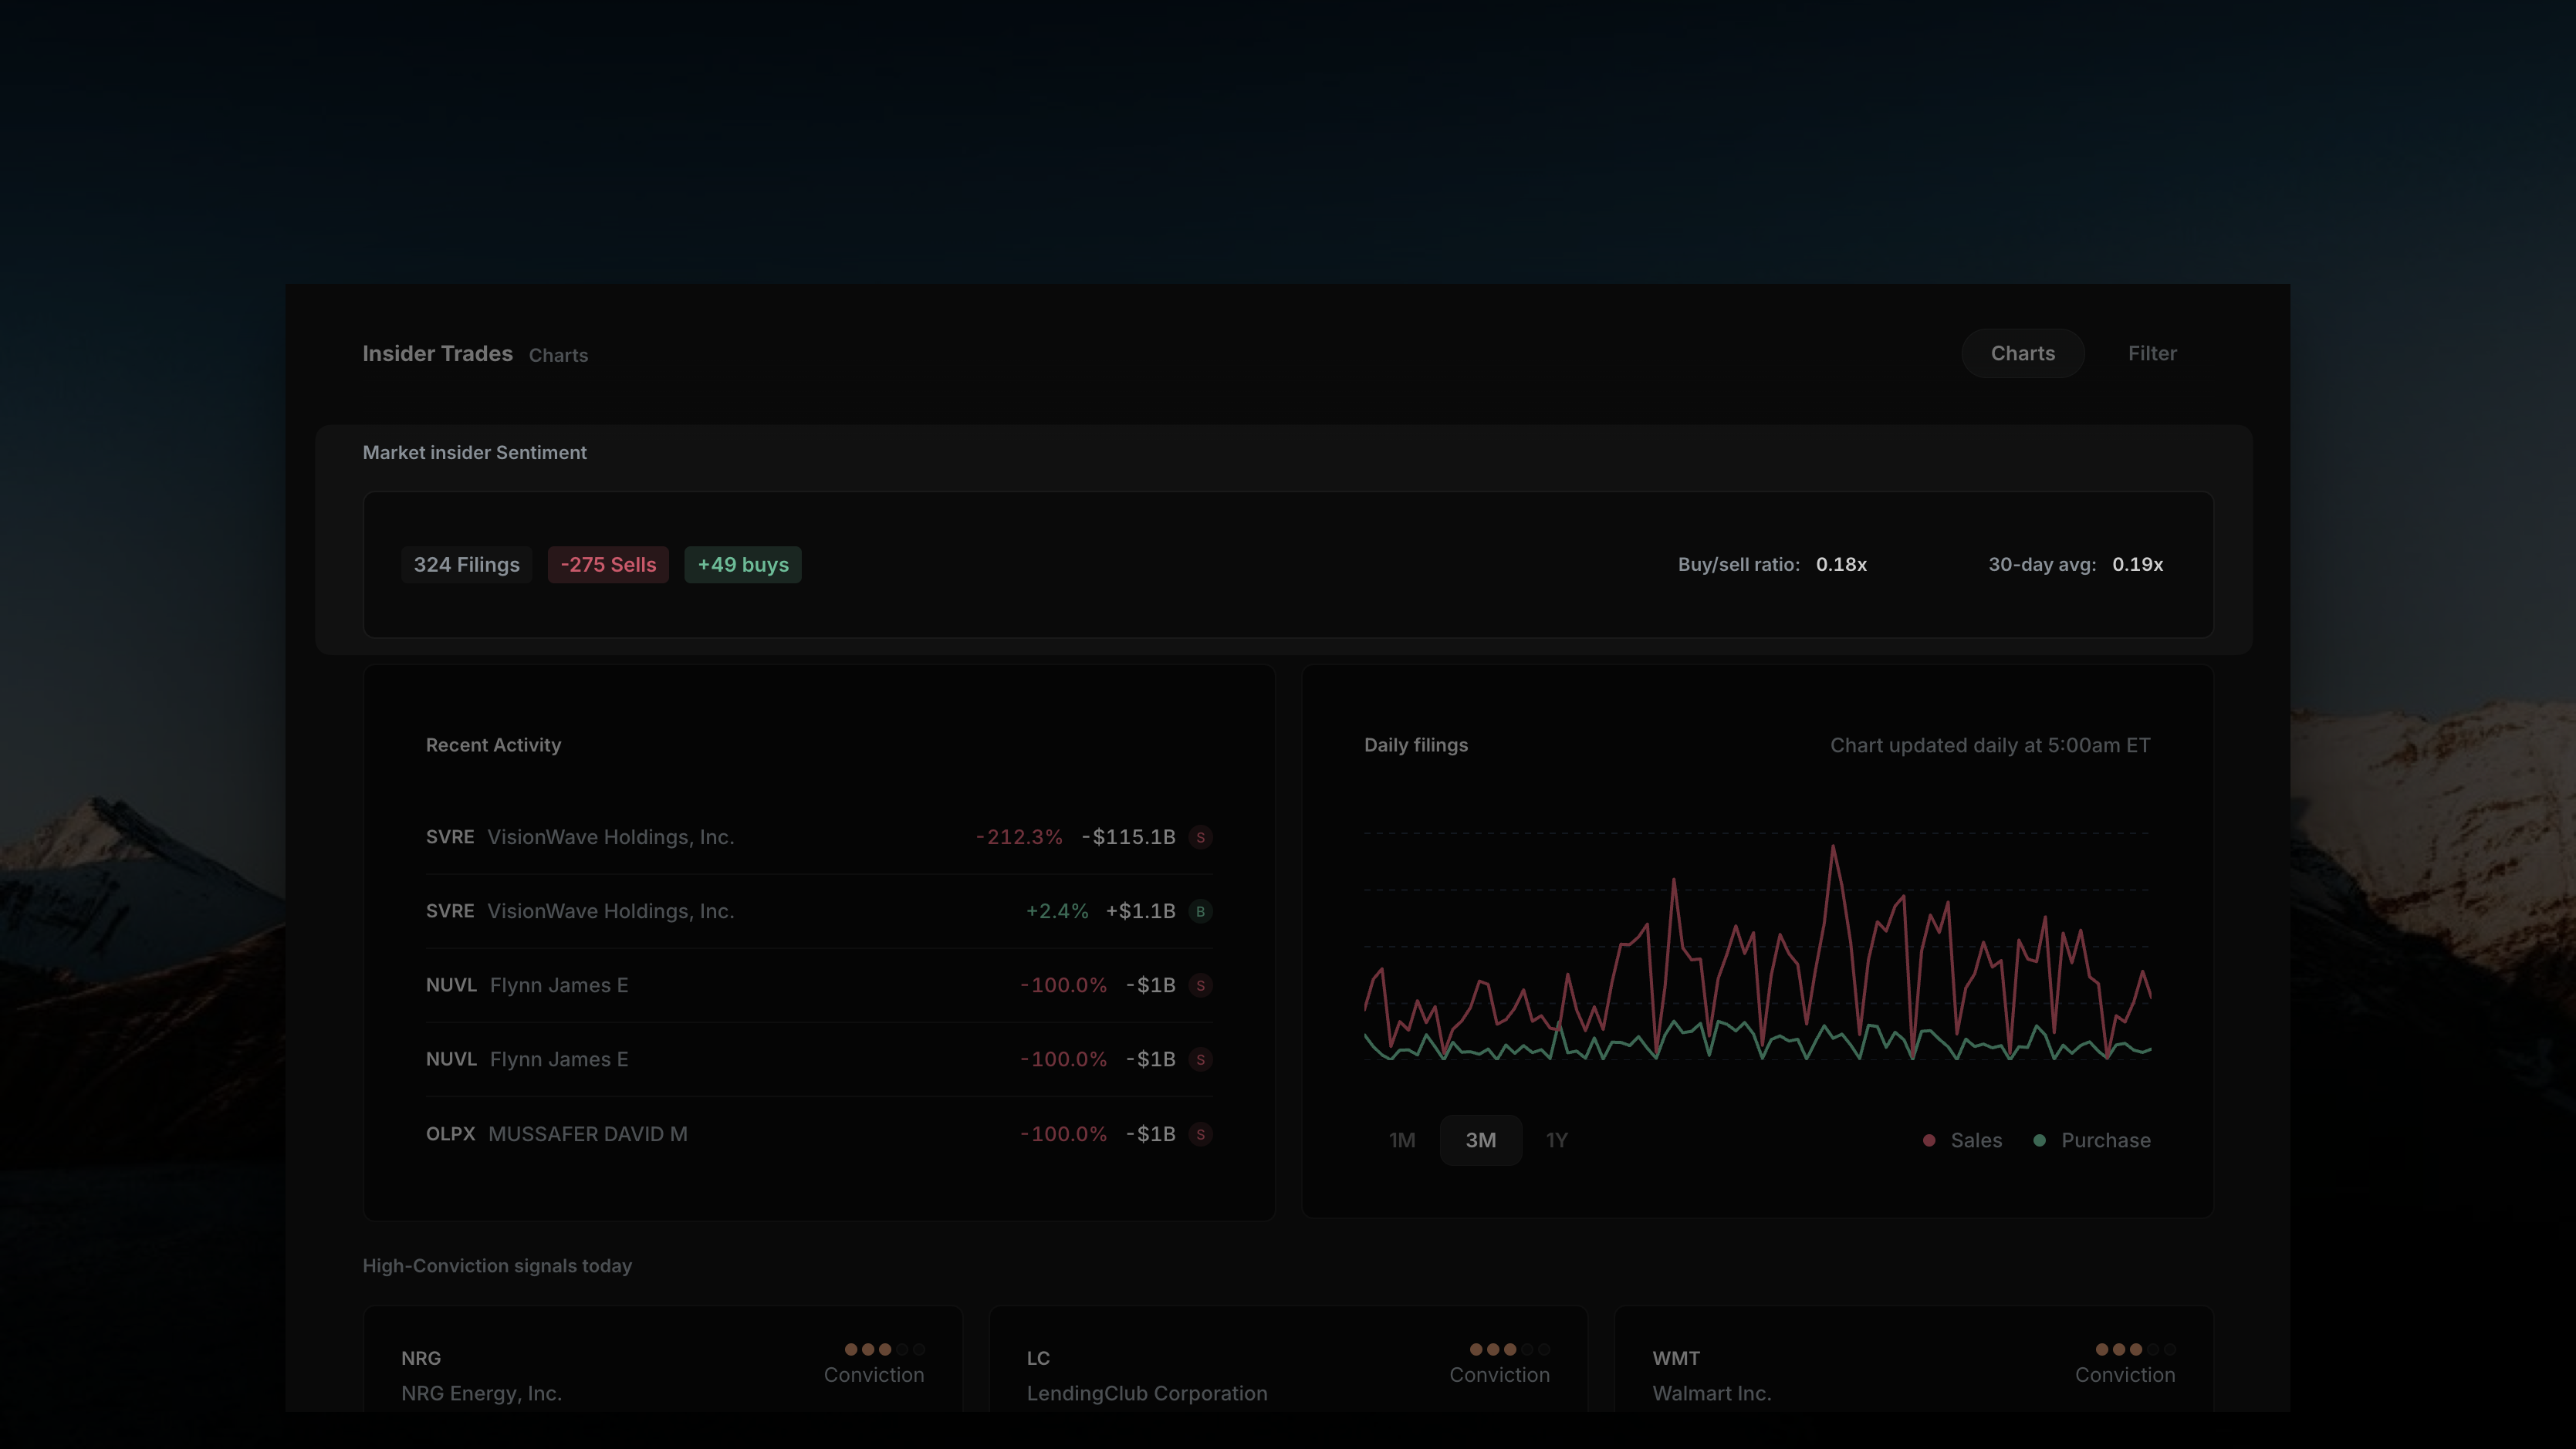Click the 324 Filings badge

pos(467,564)
